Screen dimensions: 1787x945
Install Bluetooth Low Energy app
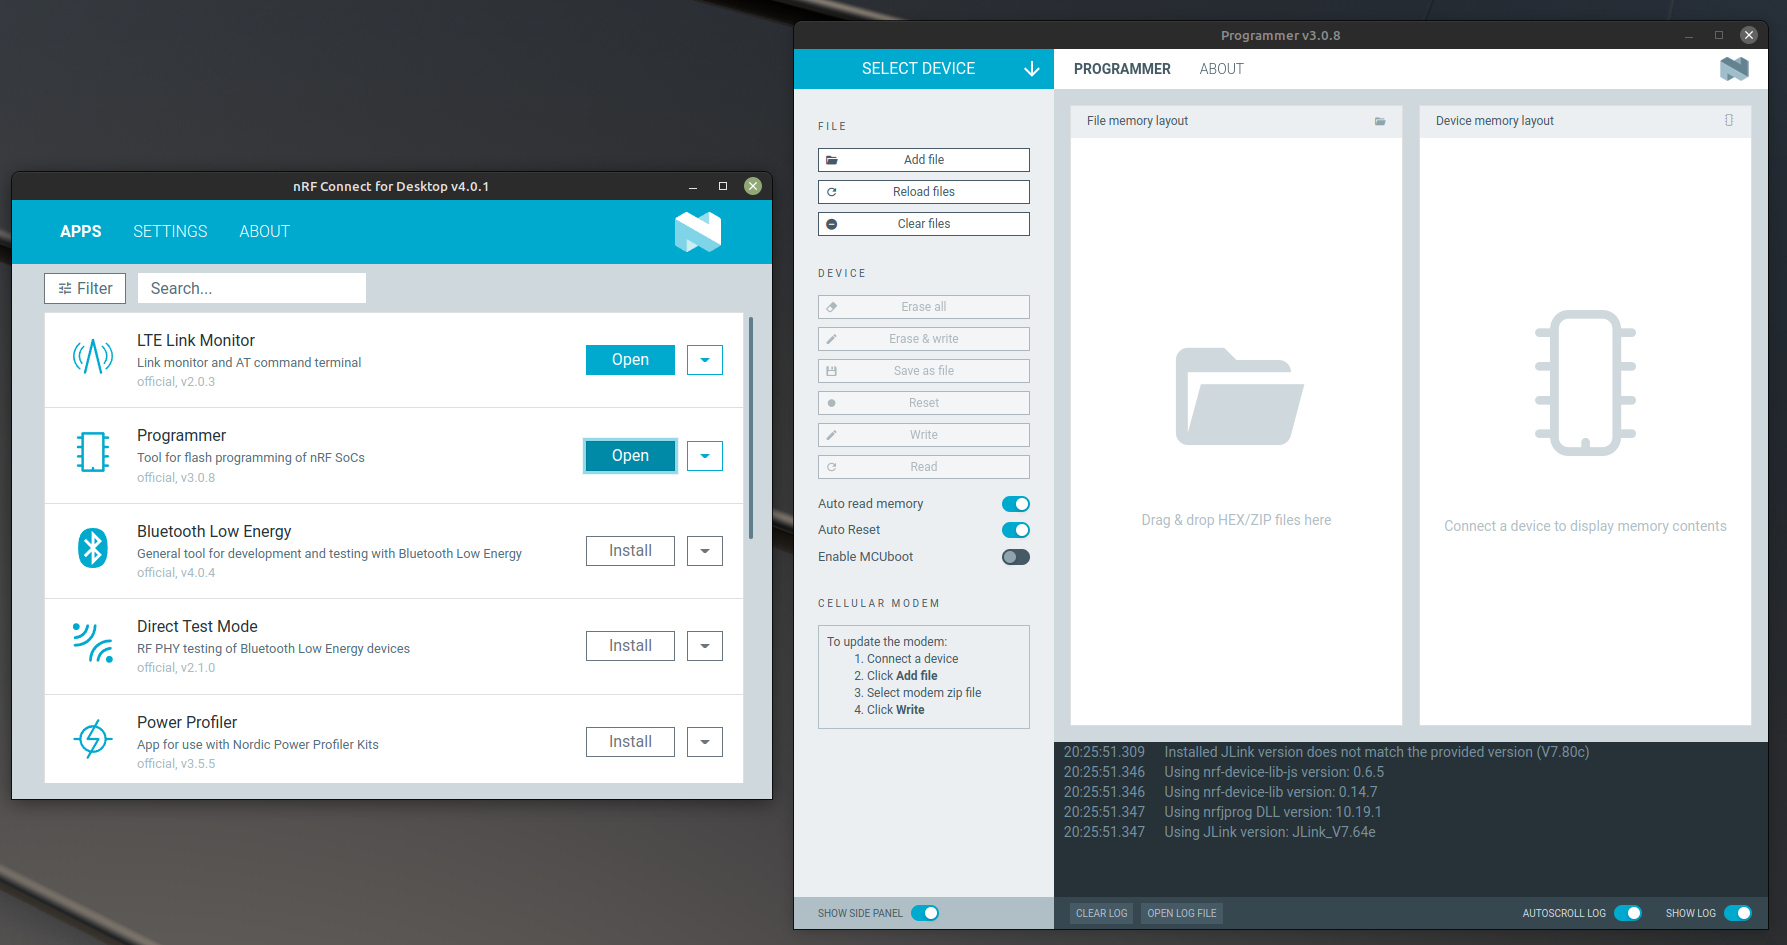click(x=630, y=550)
